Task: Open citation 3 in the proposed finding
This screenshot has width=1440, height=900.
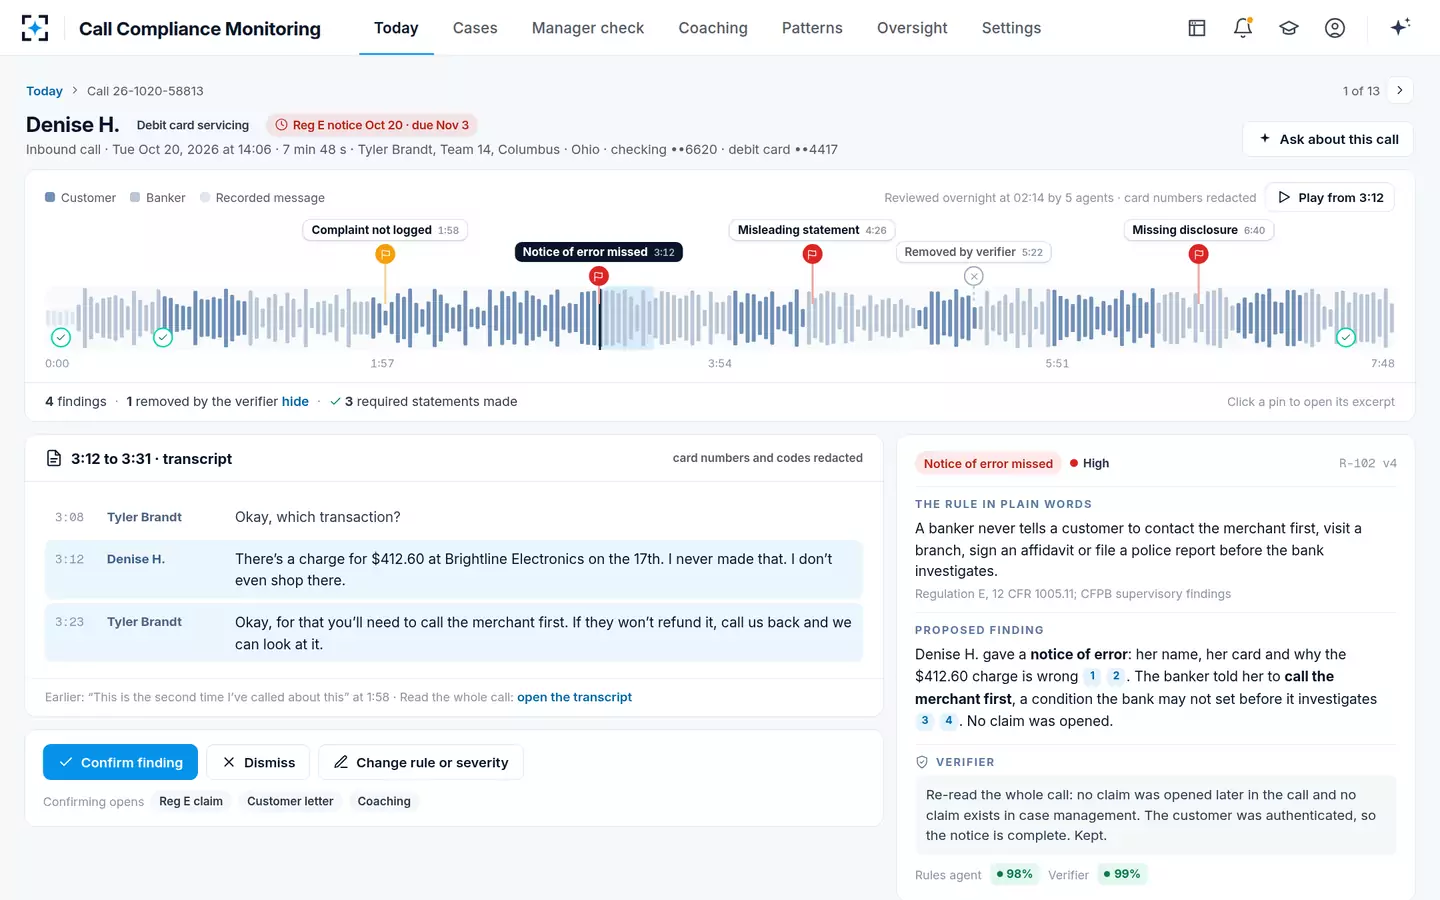Action: tap(925, 721)
